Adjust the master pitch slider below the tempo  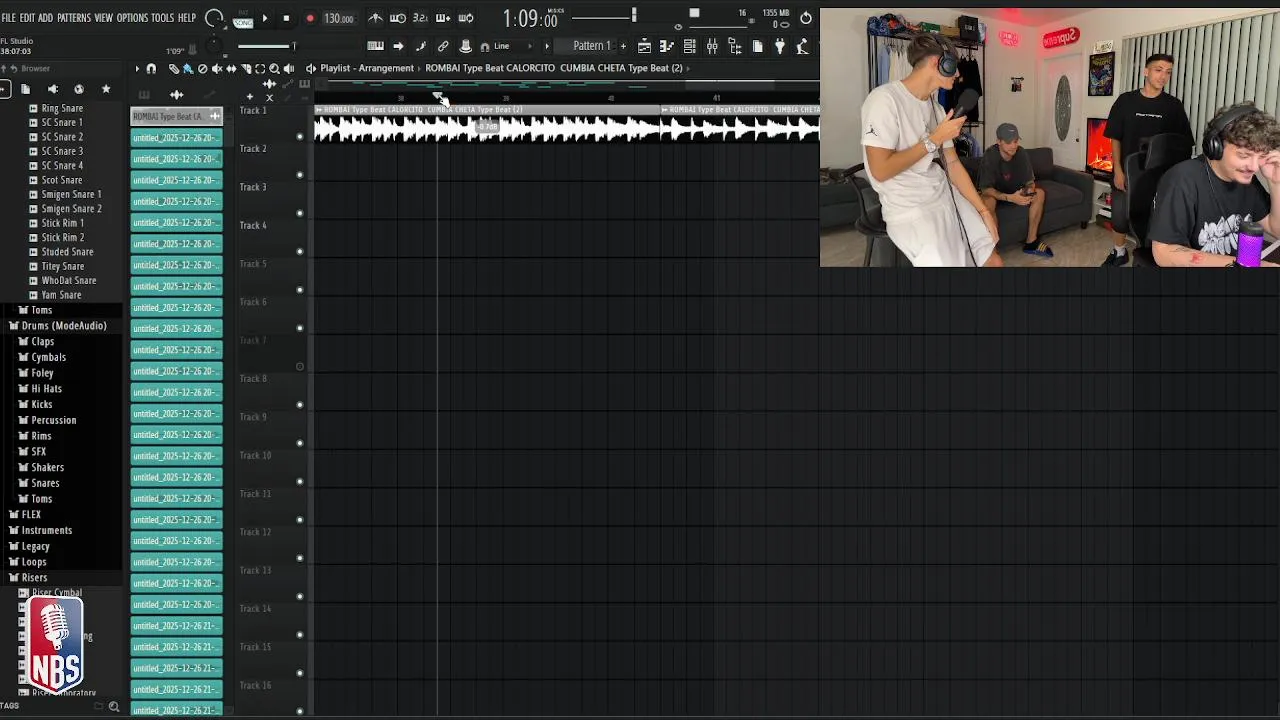pos(266,46)
